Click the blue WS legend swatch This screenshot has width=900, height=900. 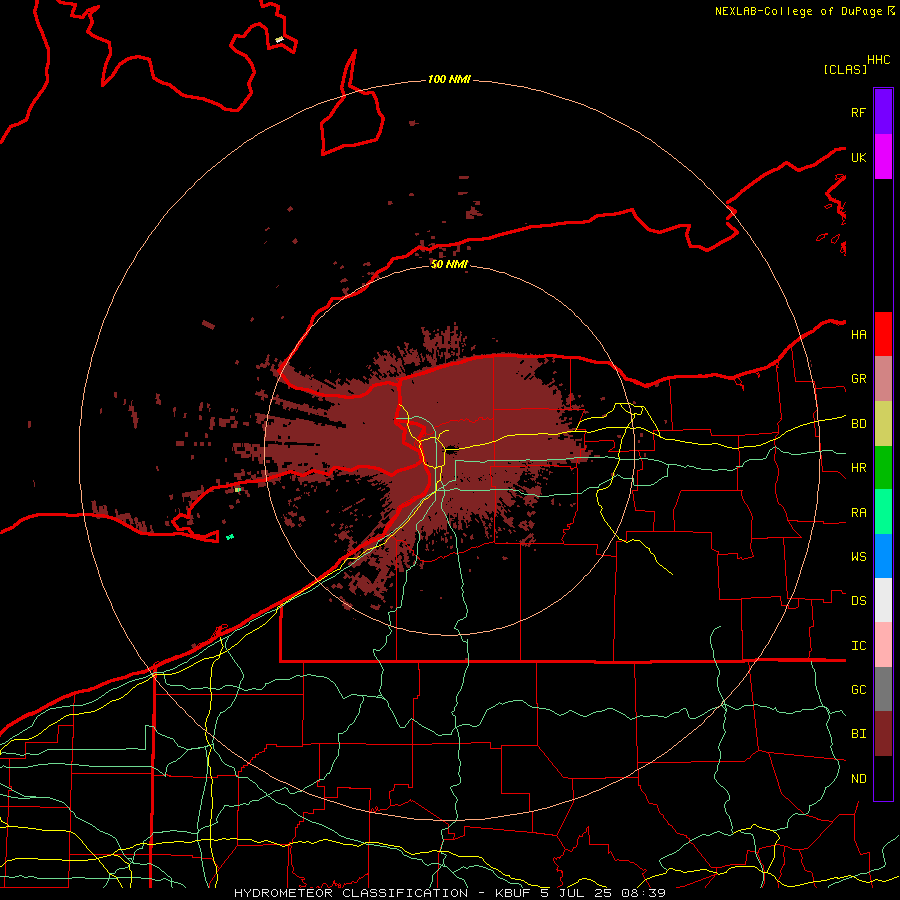click(883, 556)
